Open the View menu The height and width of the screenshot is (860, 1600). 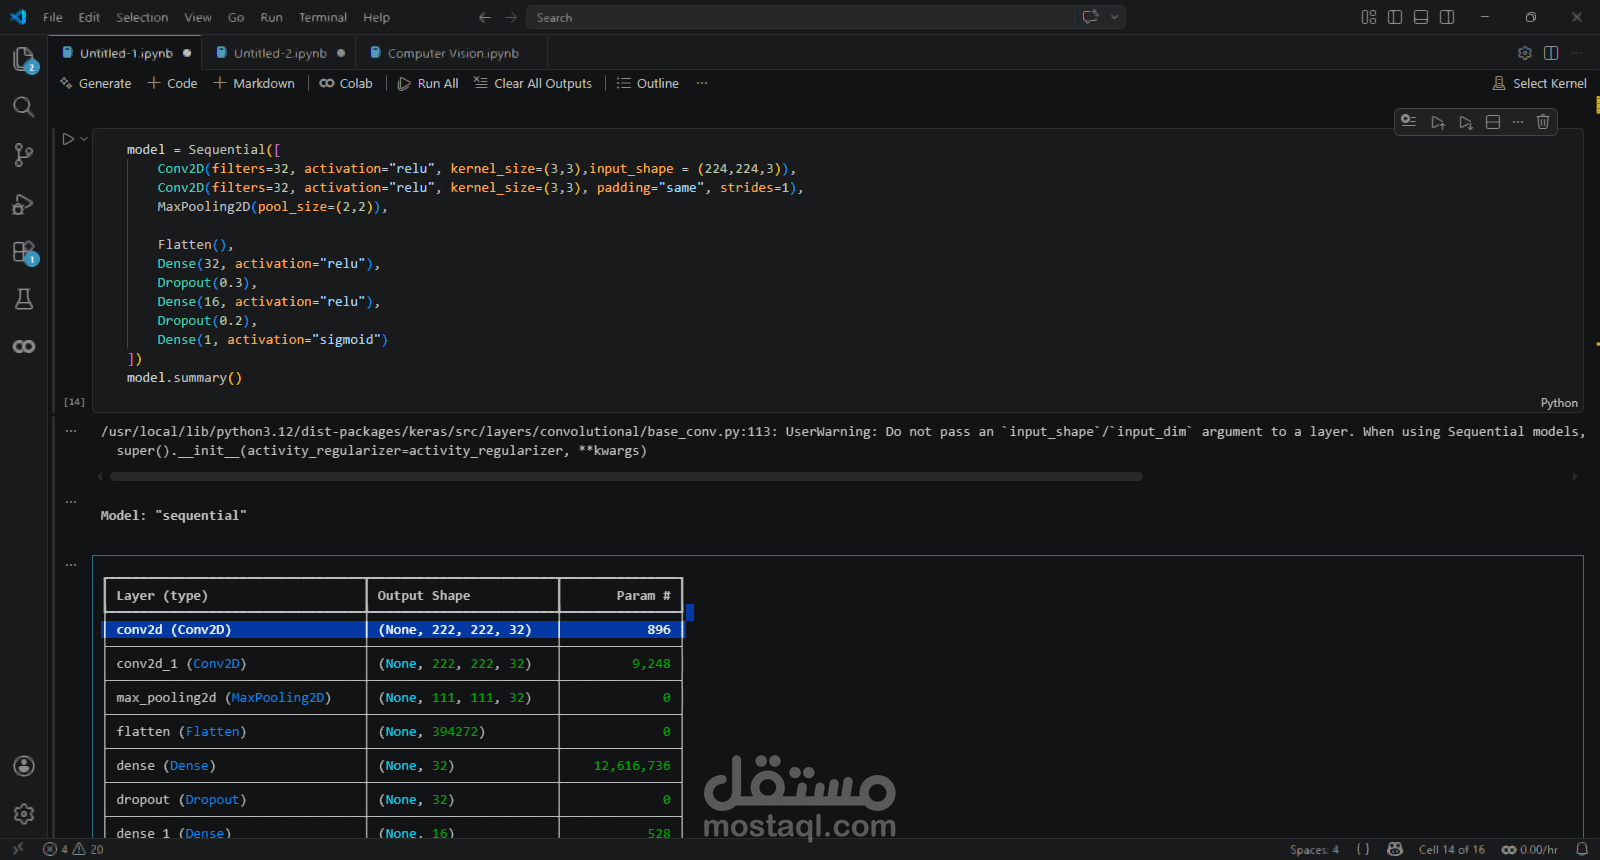coord(198,17)
